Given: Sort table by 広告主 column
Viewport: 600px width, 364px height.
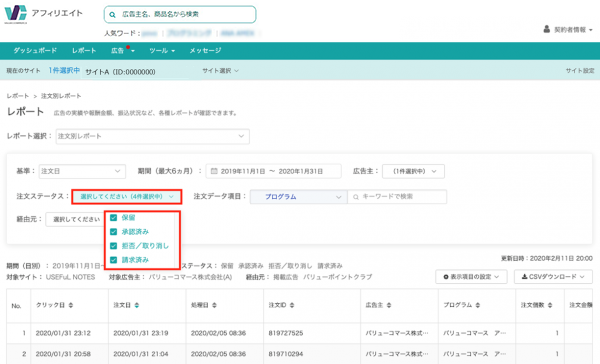Looking at the screenshot, I should tap(389, 305).
